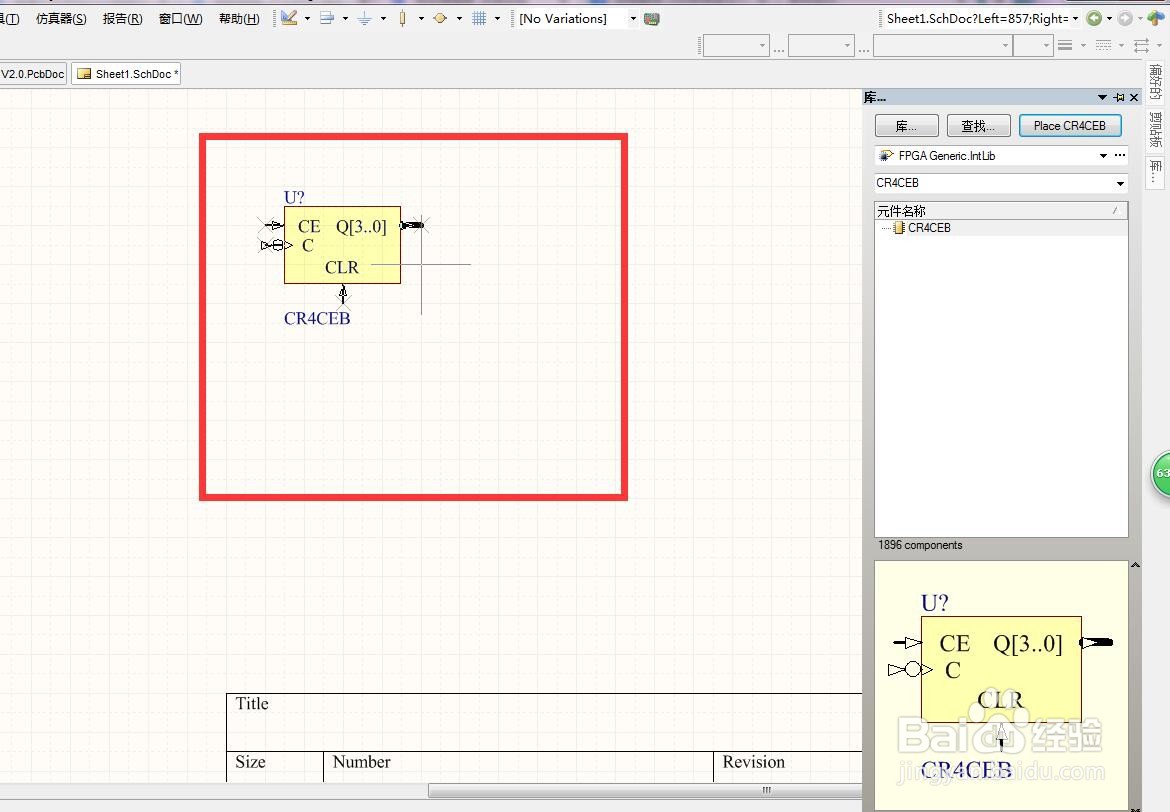Click the 查找... search button

pyautogui.click(x=978, y=126)
